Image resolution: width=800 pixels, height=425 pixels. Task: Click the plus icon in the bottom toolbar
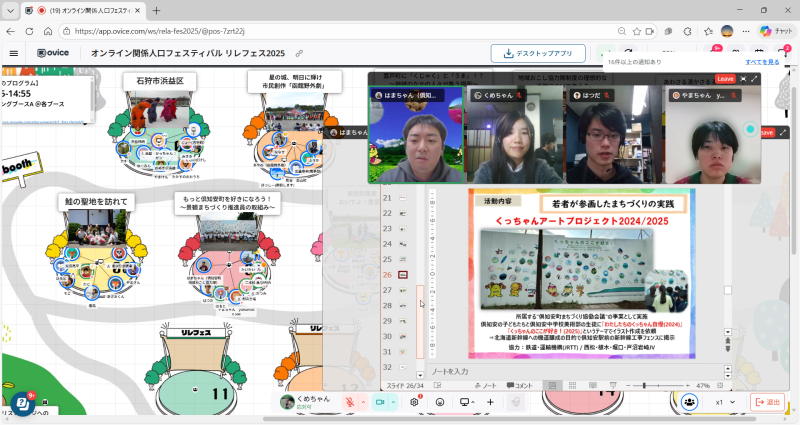pos(490,402)
